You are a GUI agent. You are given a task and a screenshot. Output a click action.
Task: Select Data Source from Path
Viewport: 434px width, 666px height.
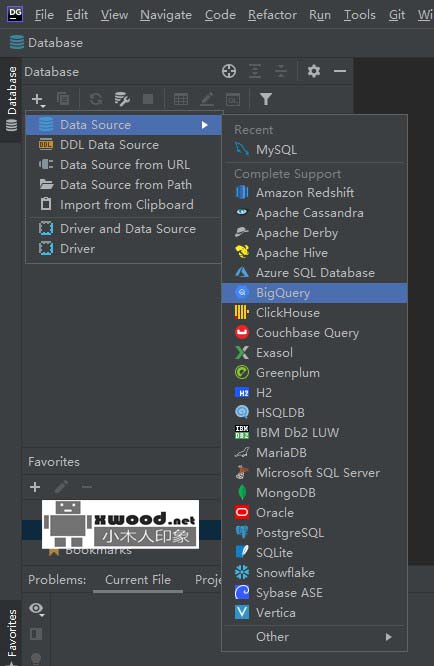[x=124, y=184]
